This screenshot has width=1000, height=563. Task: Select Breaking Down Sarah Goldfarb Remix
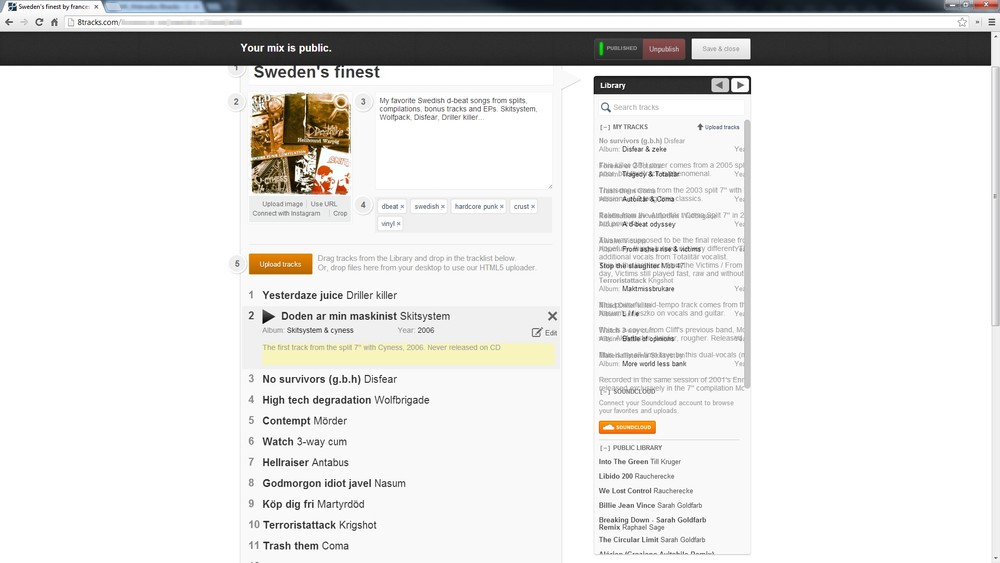pyautogui.click(x=652, y=523)
